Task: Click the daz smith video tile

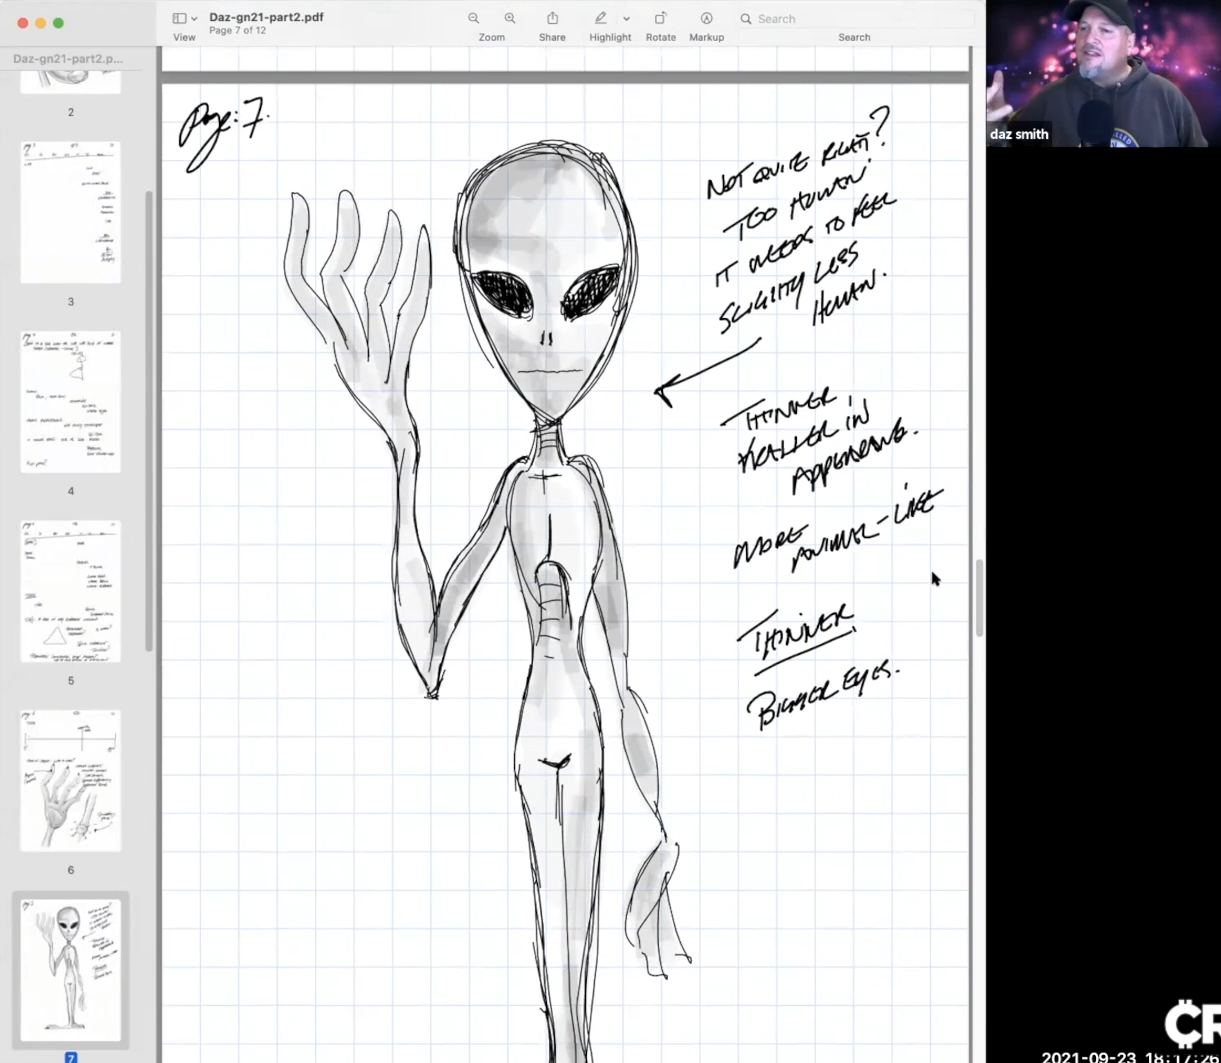Action: [1103, 74]
